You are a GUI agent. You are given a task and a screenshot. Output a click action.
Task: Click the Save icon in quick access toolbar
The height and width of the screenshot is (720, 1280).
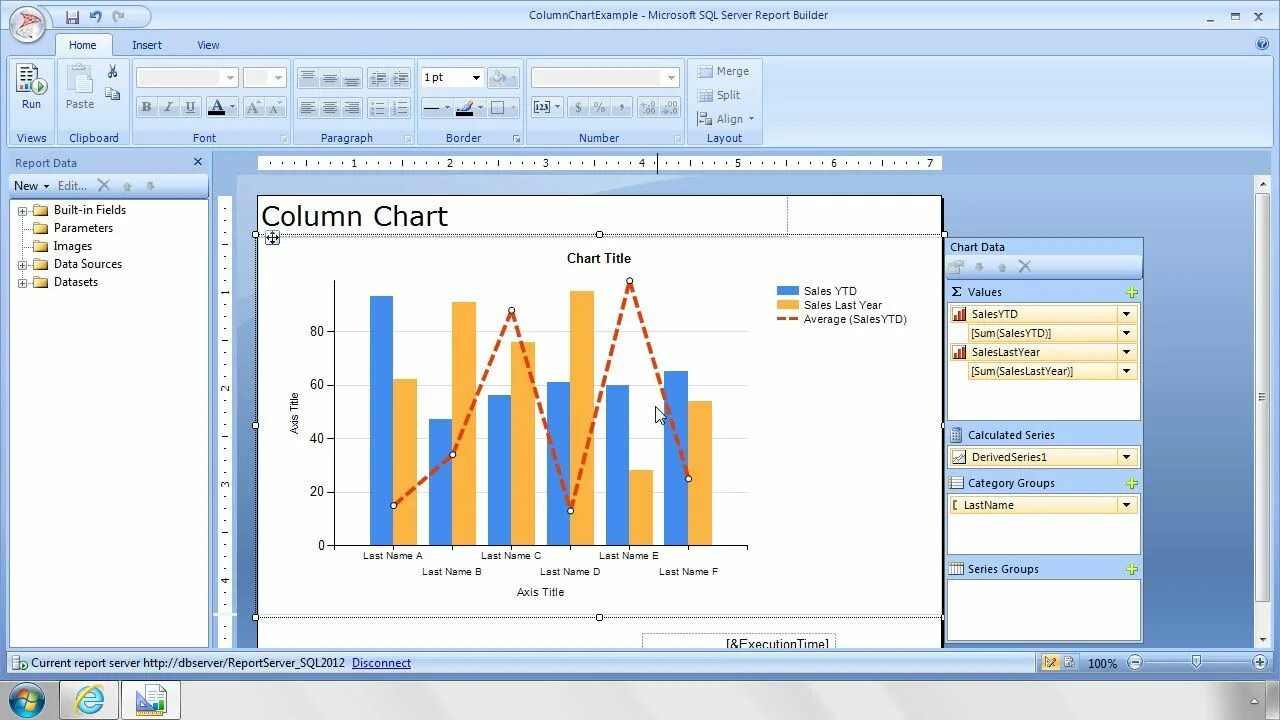point(72,17)
